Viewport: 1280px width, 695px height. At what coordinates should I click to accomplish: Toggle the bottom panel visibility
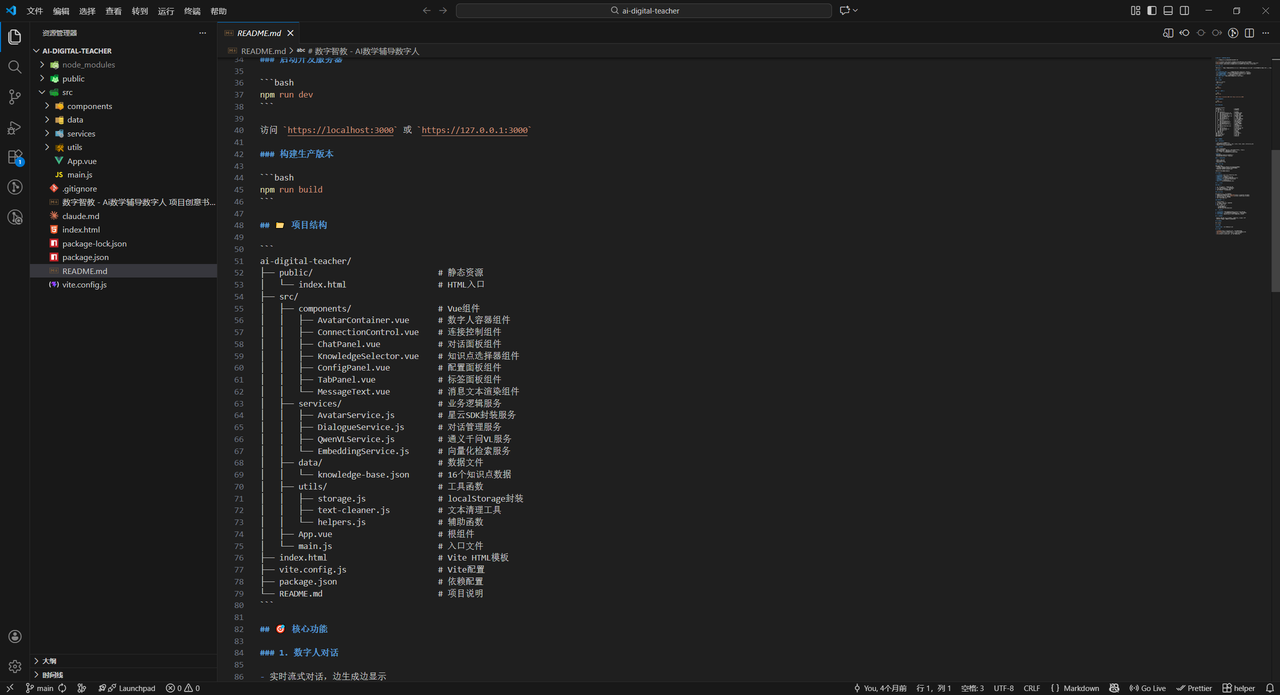click(x=1168, y=10)
